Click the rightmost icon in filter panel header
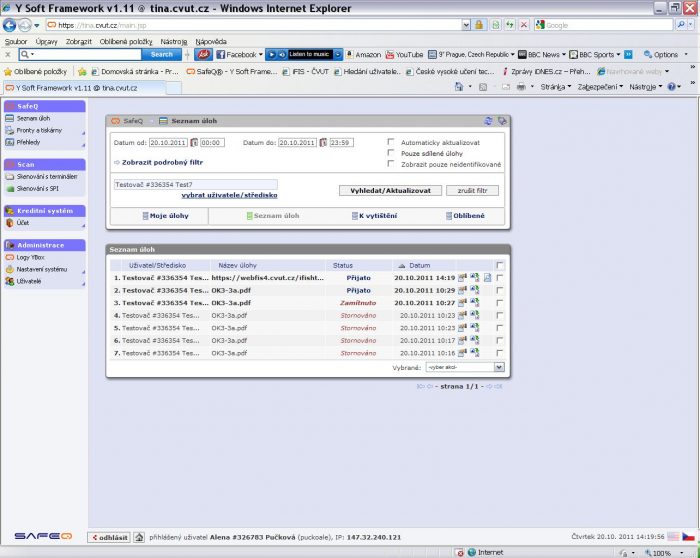The image size is (700, 558). tap(502, 121)
